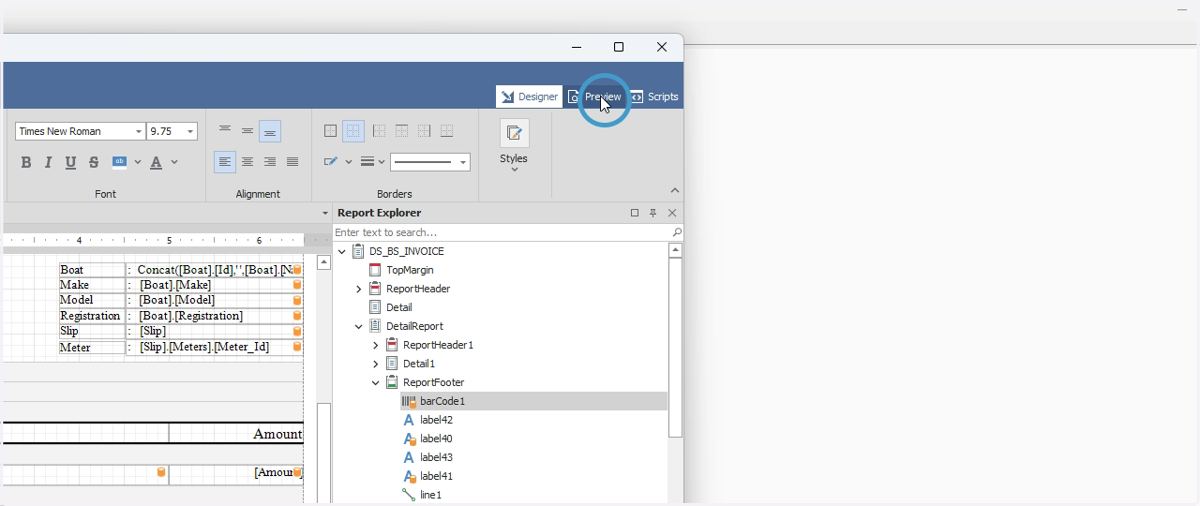This screenshot has width=1200, height=506.
Task: Open the dropdown arrow above the ruler
Action: point(325,213)
